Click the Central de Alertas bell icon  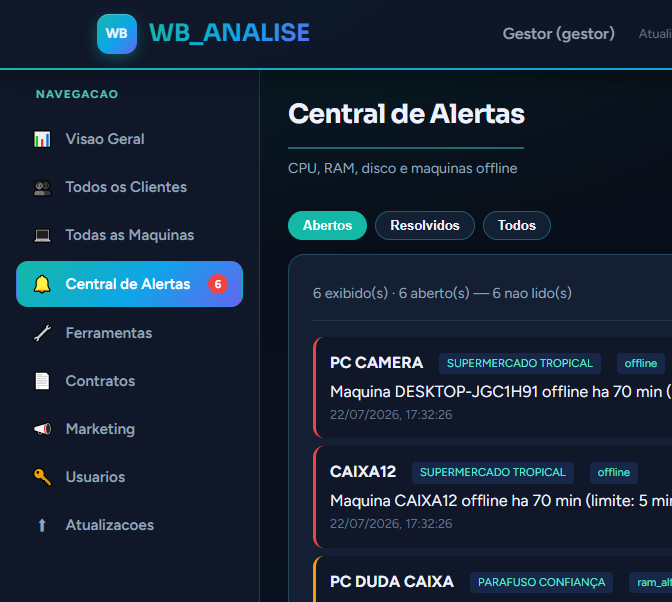(x=42, y=284)
